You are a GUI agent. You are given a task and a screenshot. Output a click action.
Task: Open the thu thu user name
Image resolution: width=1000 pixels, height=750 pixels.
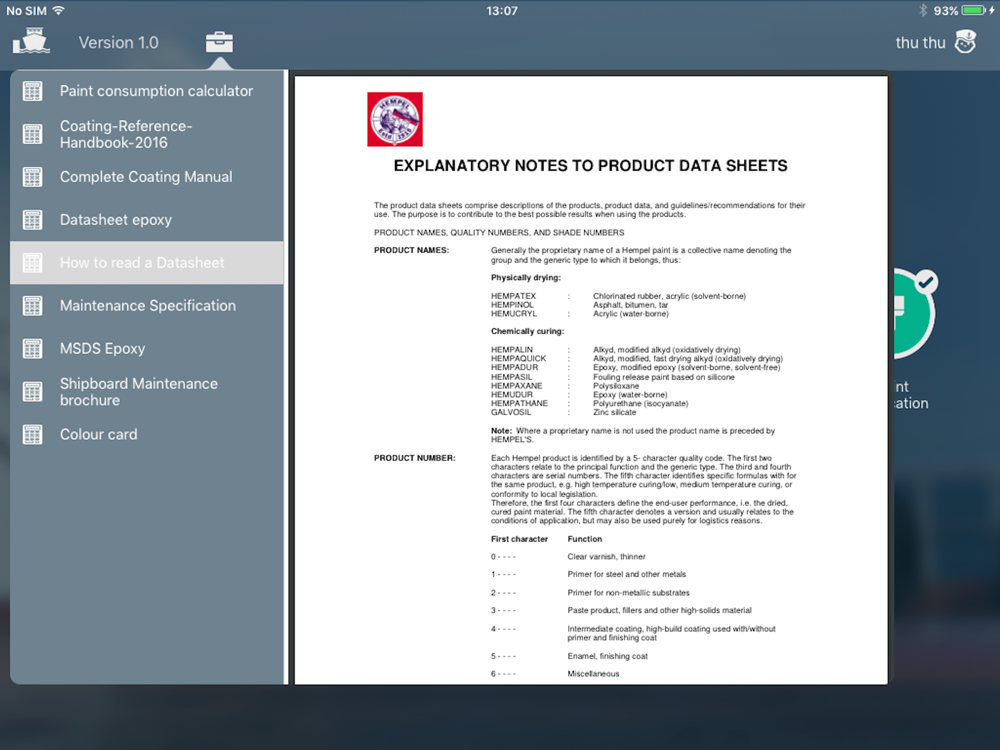(x=920, y=43)
